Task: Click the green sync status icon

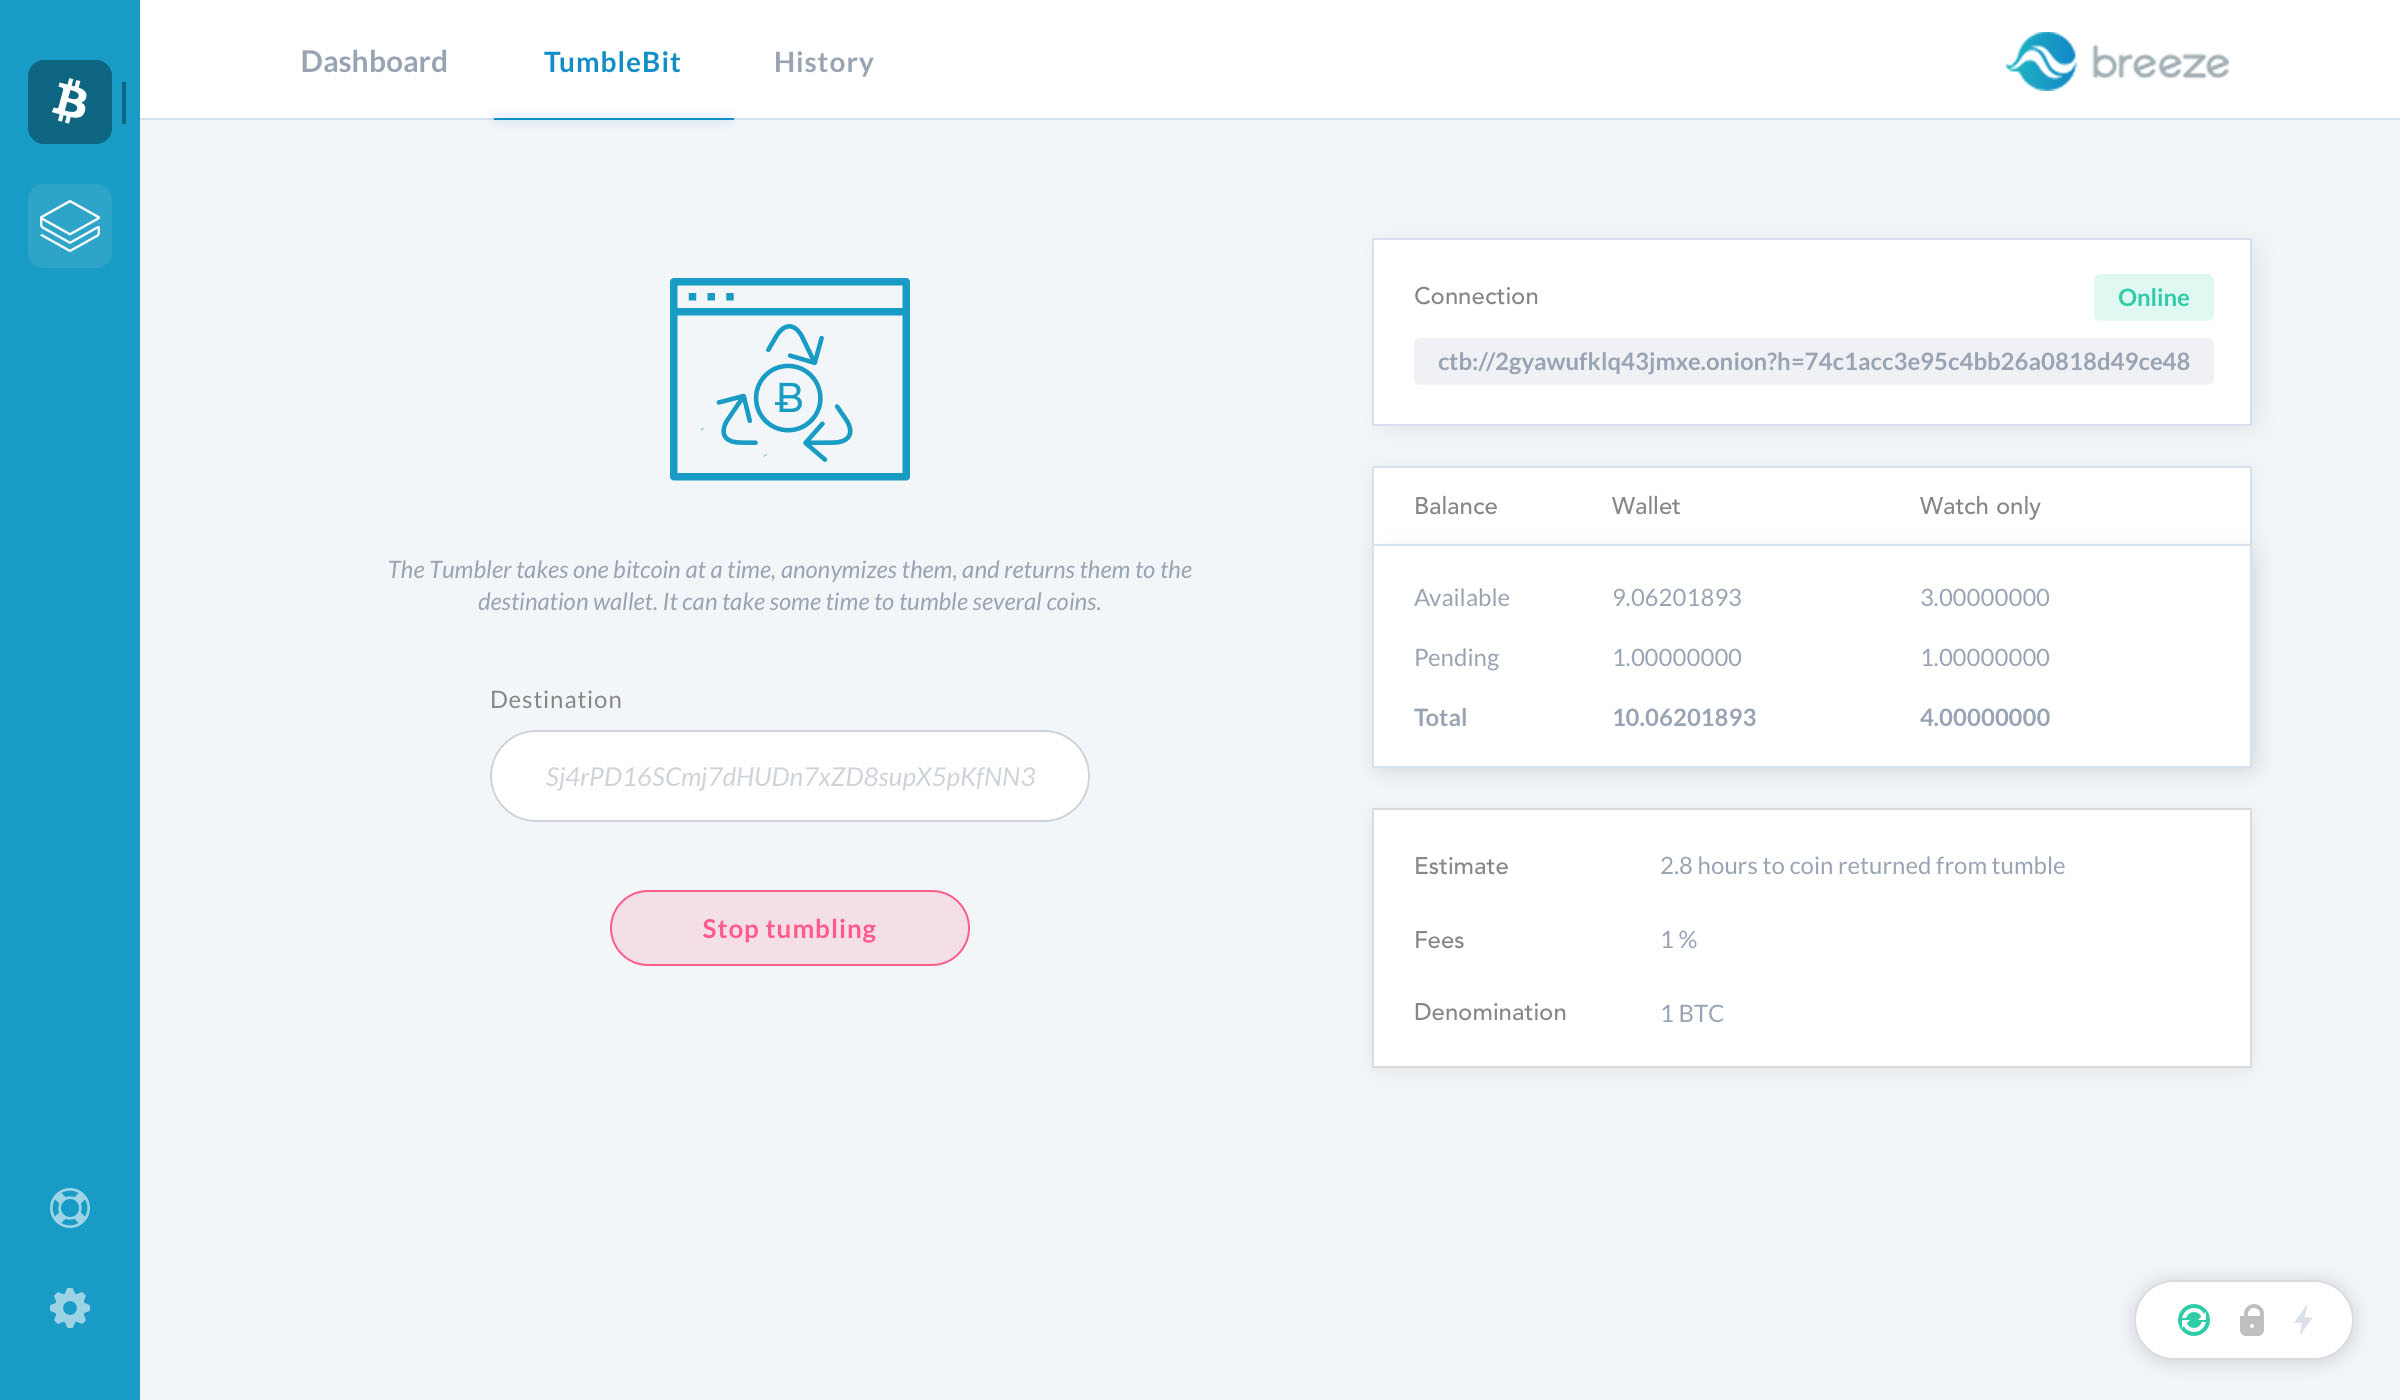Action: point(2193,1320)
